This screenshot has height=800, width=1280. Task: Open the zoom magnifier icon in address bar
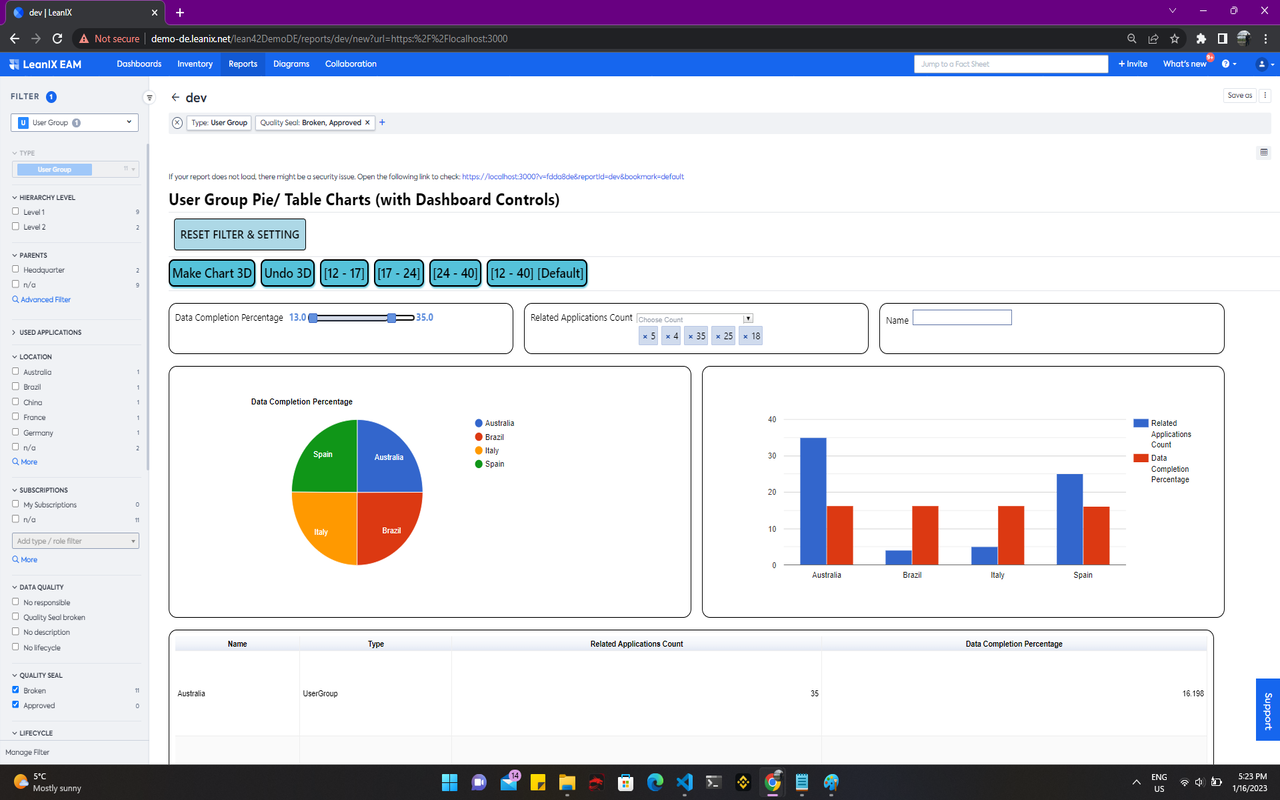(1132, 39)
